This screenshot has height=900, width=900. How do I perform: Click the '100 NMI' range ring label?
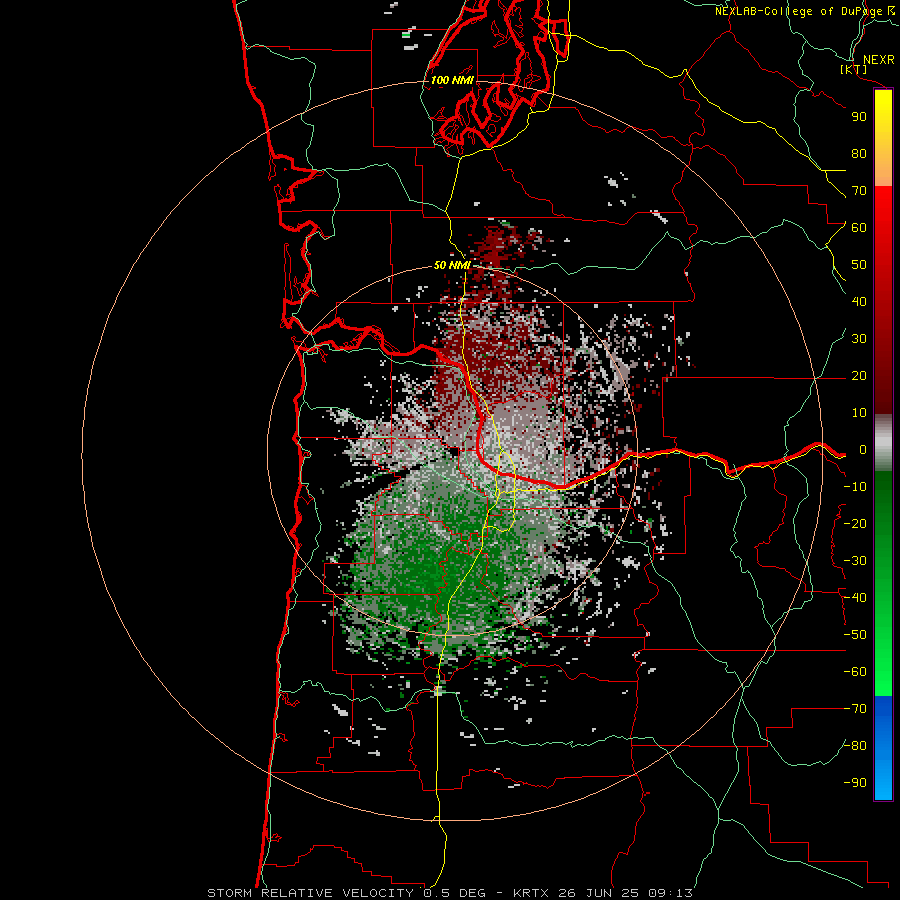(452, 80)
